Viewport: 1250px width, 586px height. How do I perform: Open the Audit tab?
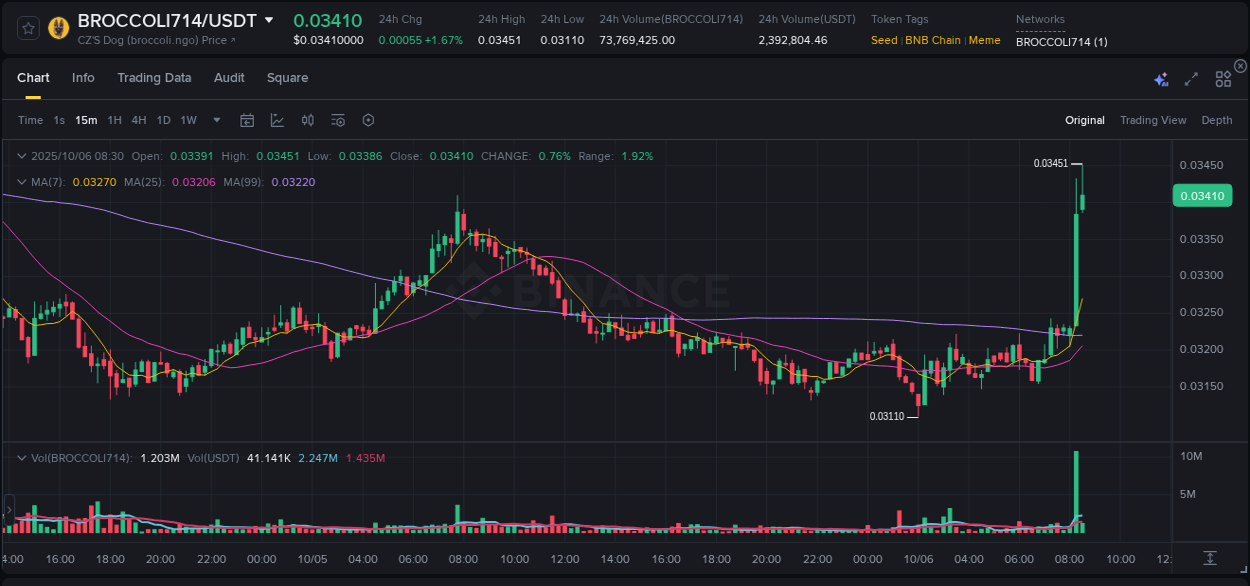229,77
